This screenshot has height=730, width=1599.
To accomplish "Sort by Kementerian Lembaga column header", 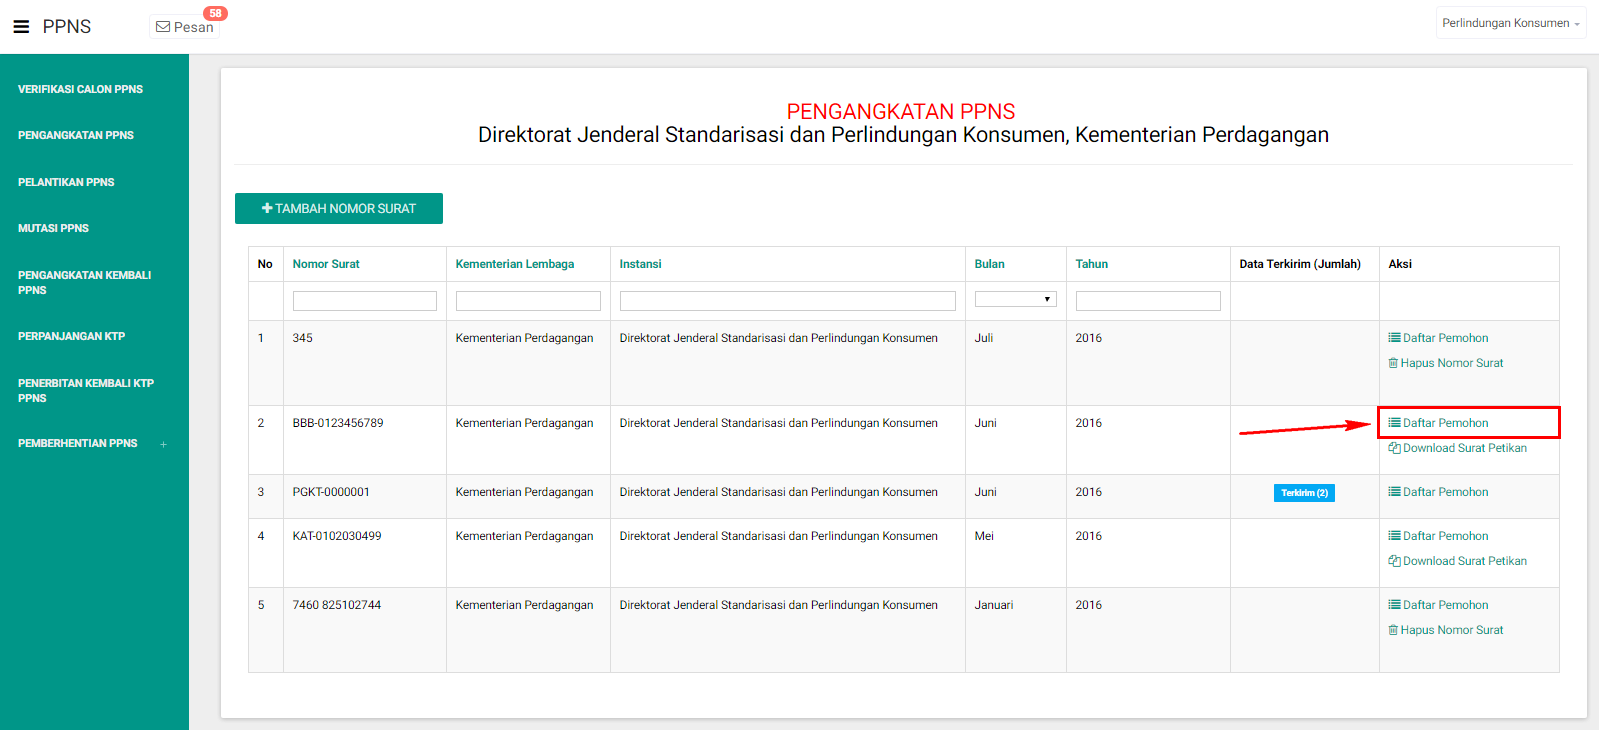I will (x=514, y=264).
